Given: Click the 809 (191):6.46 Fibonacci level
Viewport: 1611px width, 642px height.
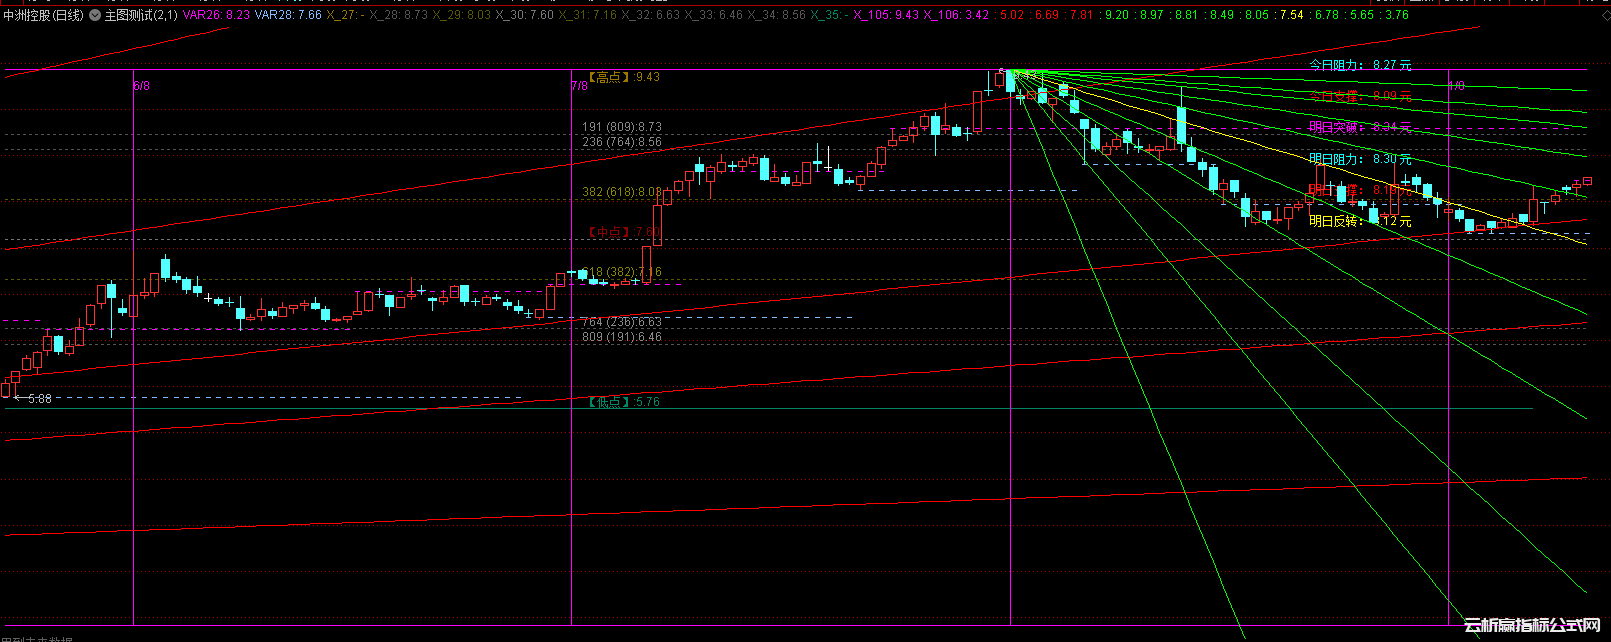Looking at the screenshot, I should pos(622,337).
